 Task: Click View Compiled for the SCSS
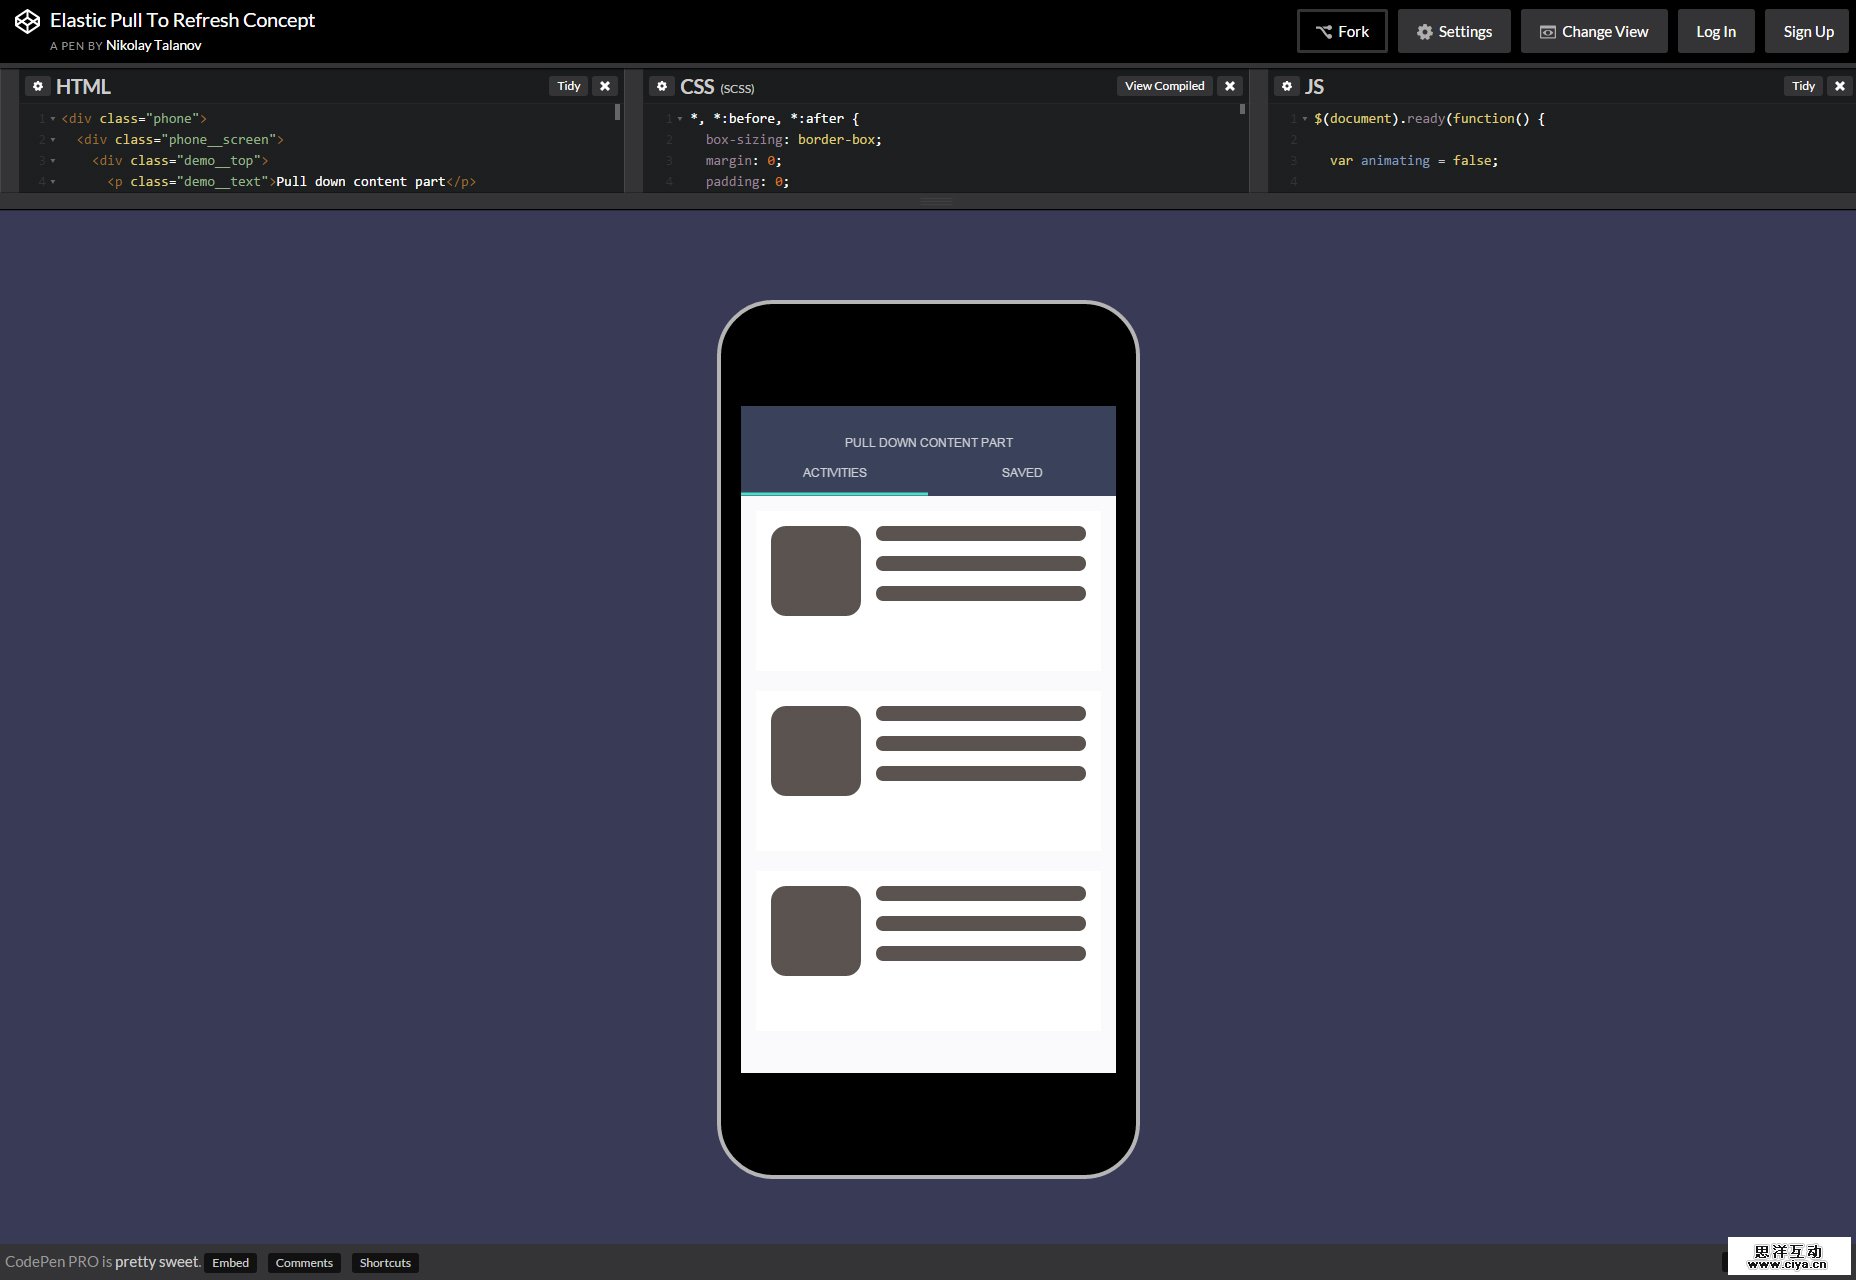point(1164,86)
